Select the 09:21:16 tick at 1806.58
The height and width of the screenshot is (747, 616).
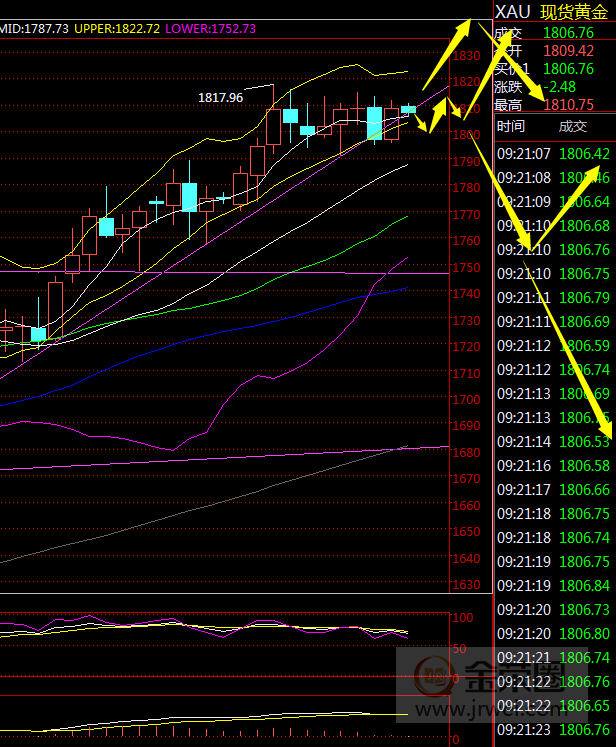[x=555, y=465]
